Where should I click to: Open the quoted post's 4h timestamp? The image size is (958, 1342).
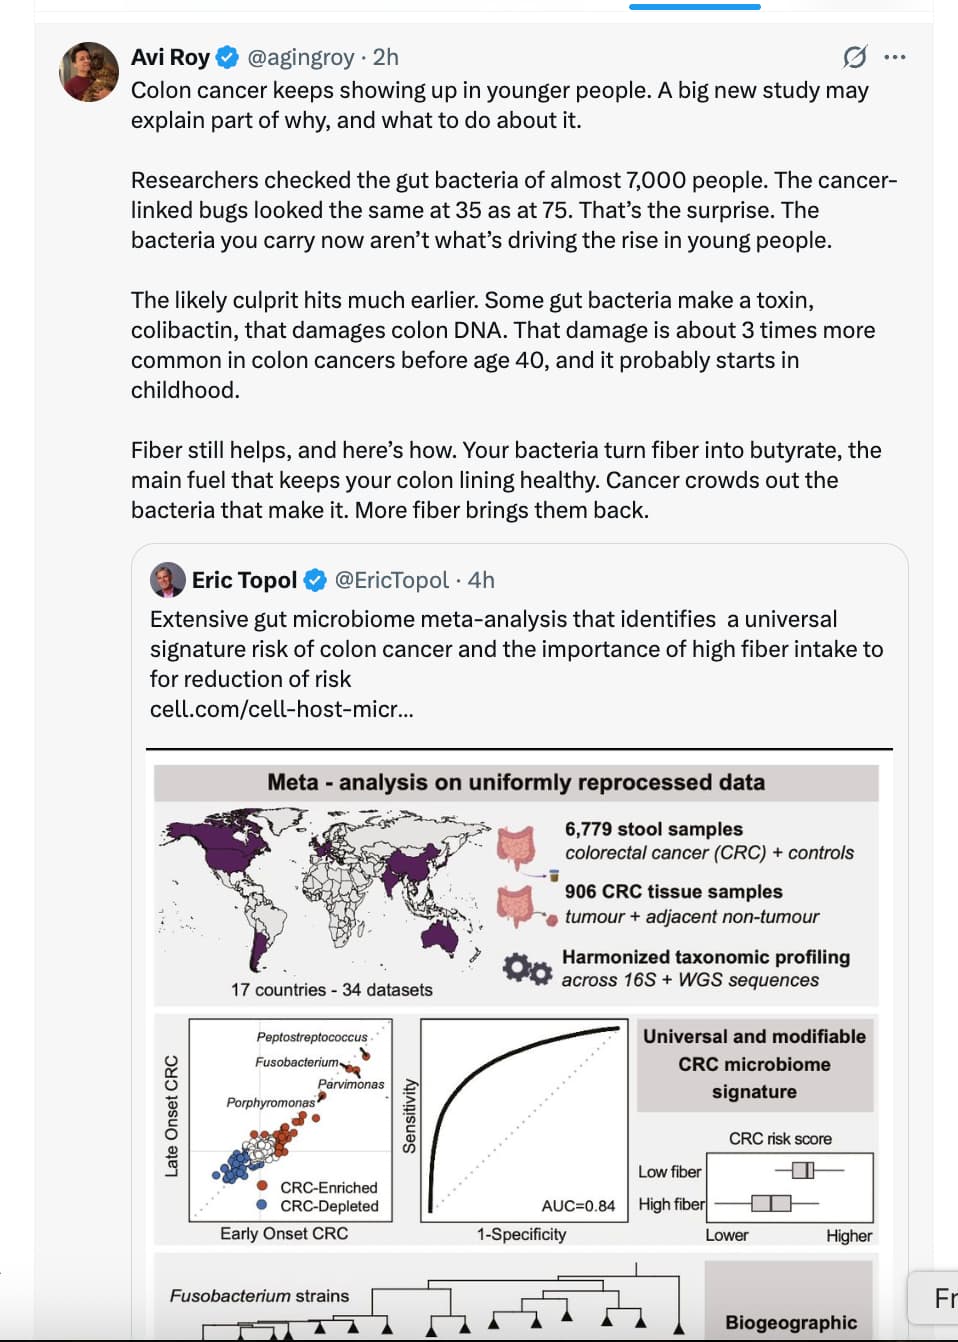pos(481,580)
